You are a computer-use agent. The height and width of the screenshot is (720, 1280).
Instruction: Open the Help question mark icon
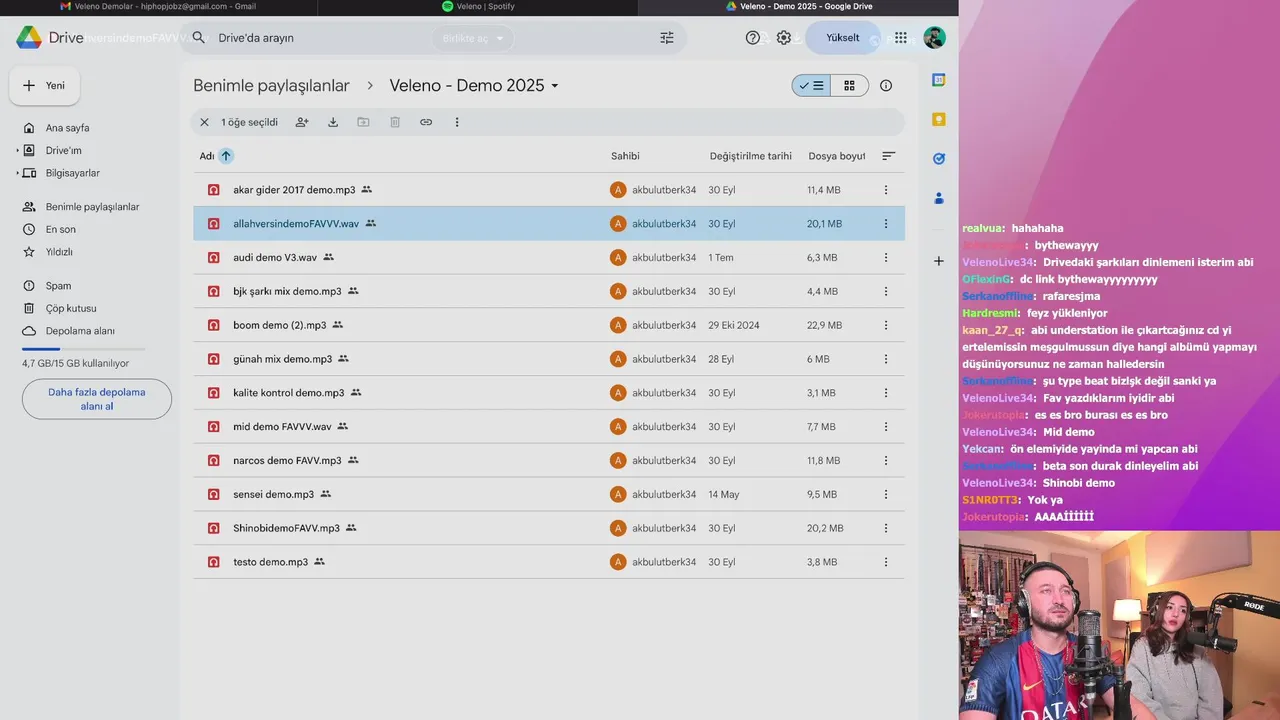click(x=753, y=38)
